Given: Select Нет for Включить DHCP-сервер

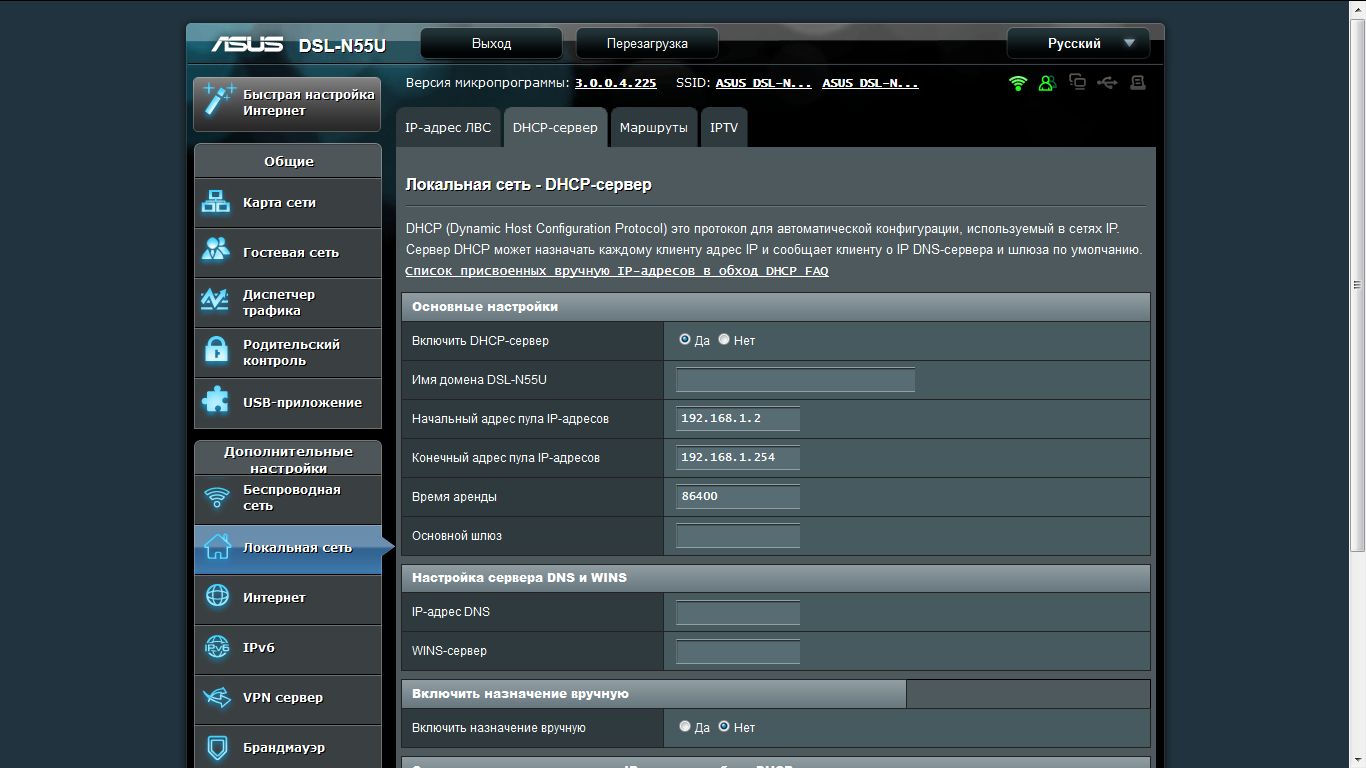Looking at the screenshot, I should pyautogui.click(x=724, y=339).
